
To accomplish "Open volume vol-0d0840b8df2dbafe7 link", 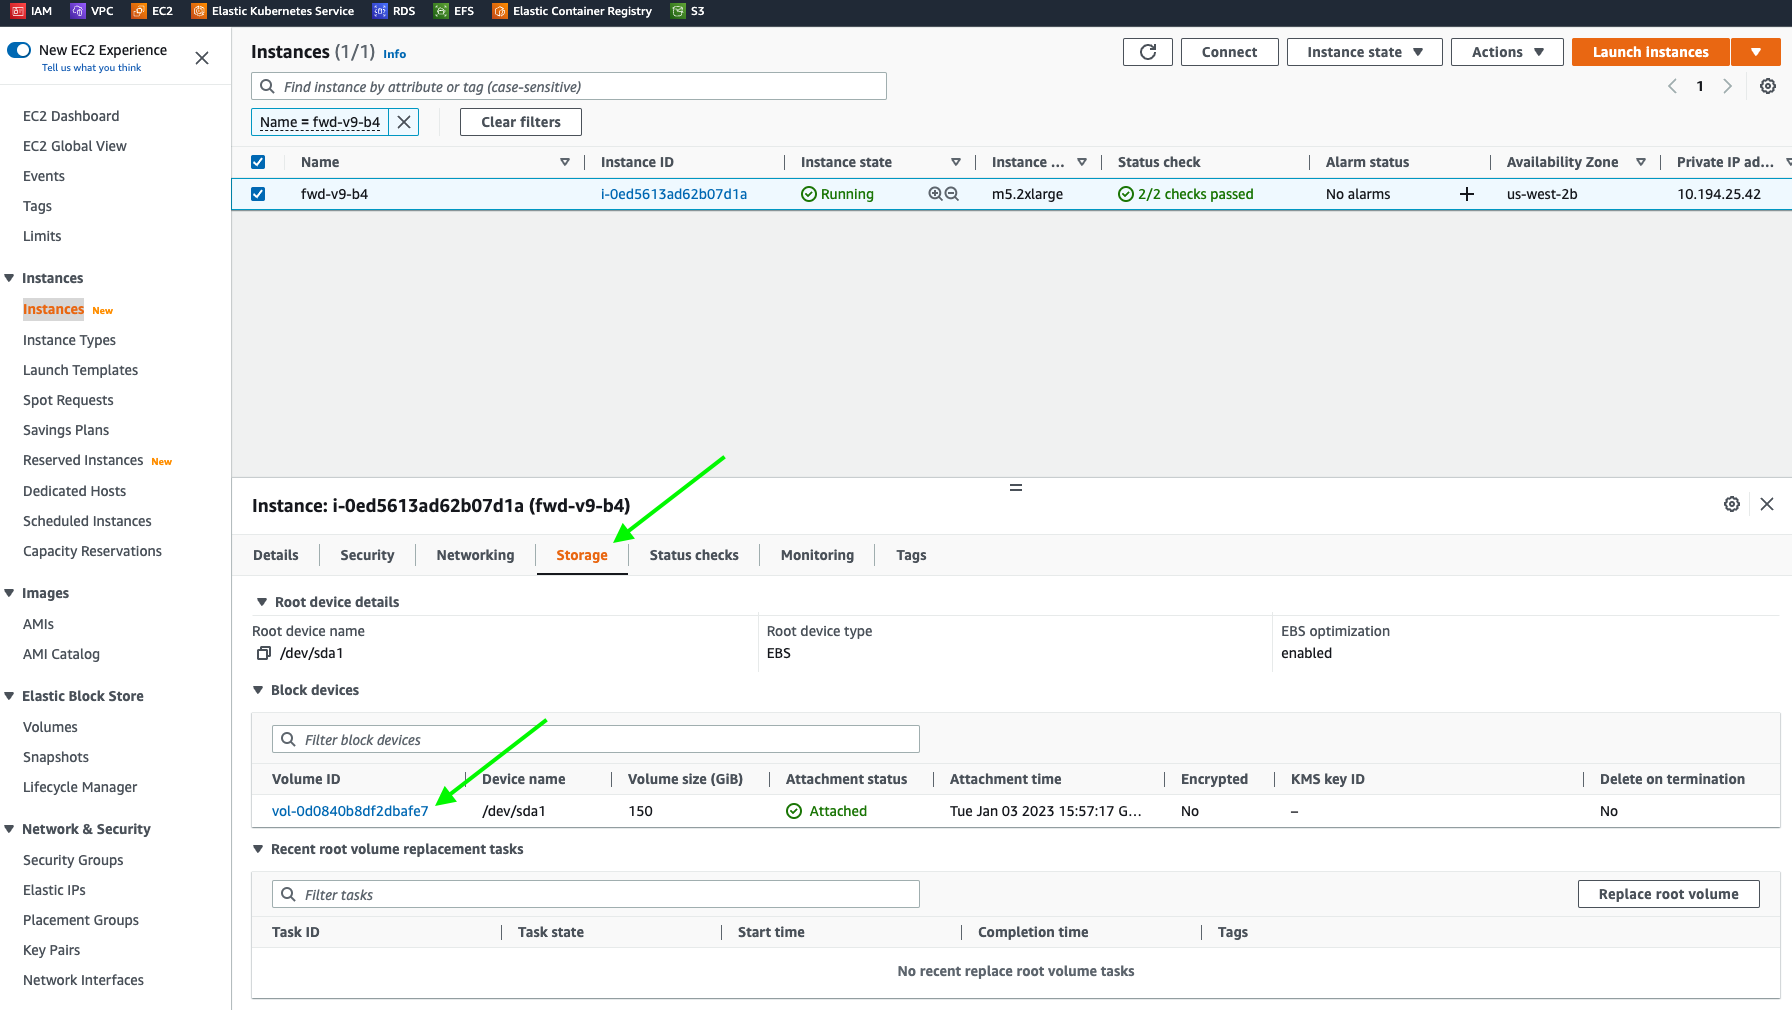I will (x=350, y=811).
